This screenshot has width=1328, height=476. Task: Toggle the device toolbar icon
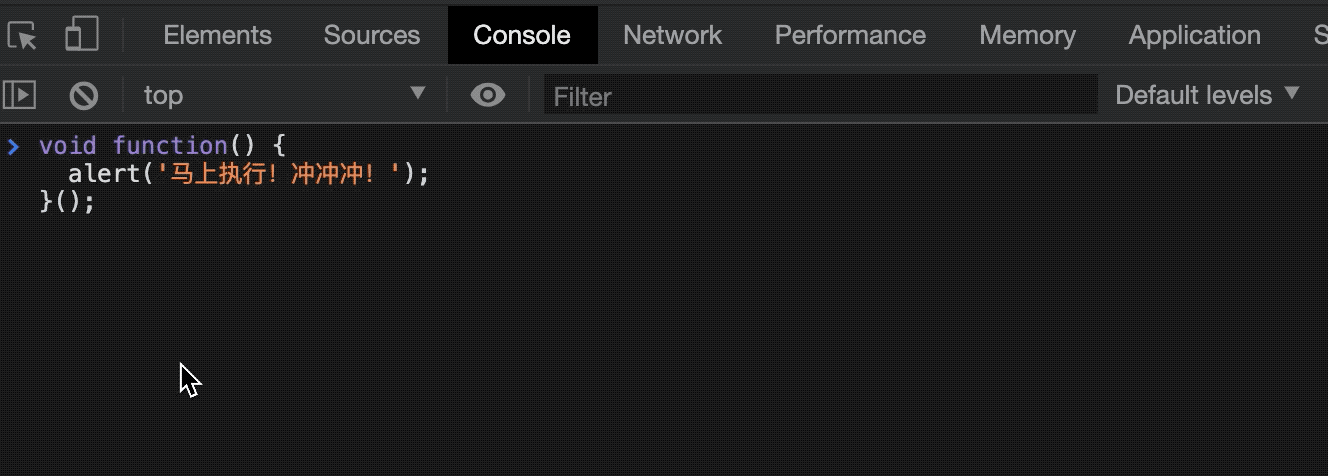82,34
